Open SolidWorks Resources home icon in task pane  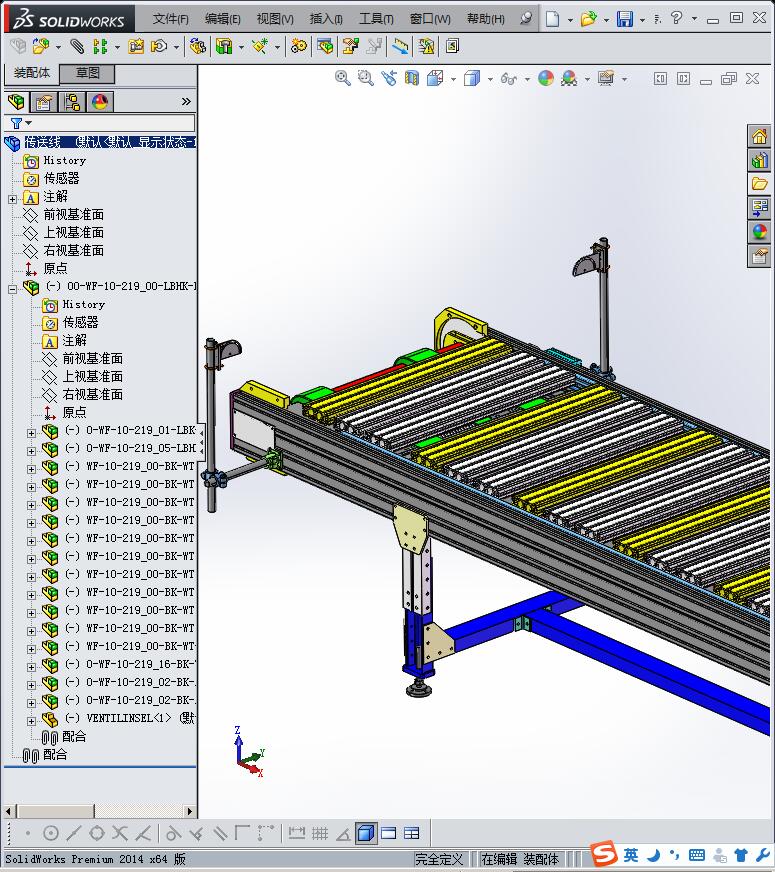[759, 136]
